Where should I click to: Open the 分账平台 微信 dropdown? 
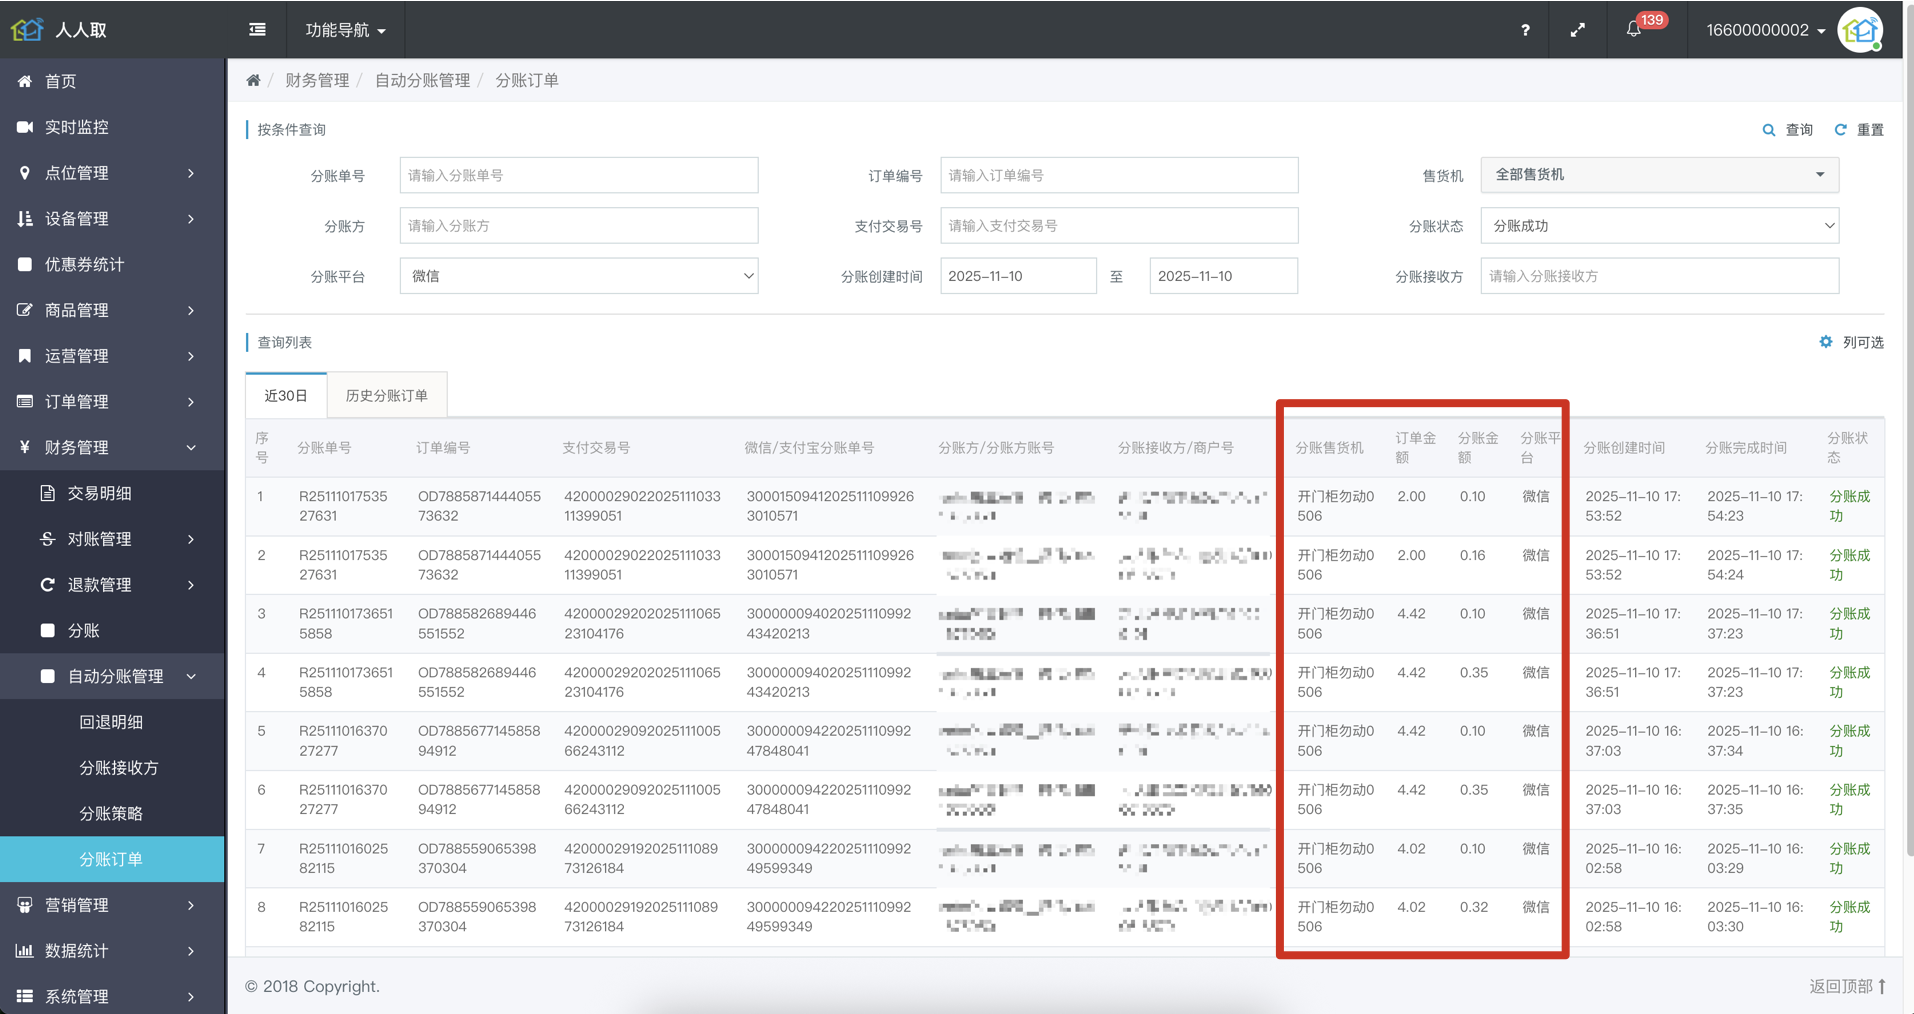(578, 276)
